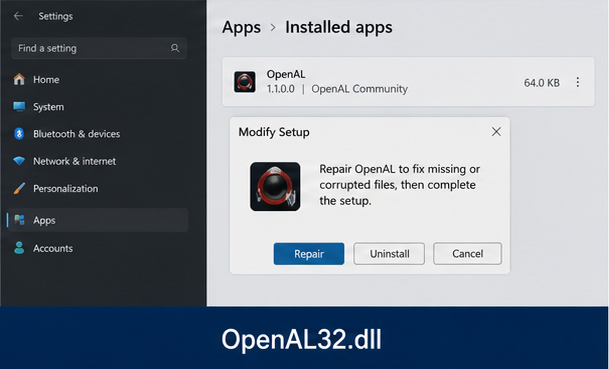The image size is (609, 369).
Task: Click the Uninstall button
Action: tap(389, 254)
